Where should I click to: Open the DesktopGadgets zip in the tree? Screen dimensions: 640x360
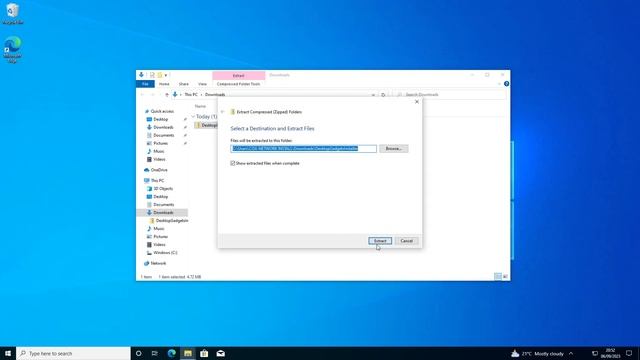[171, 221]
